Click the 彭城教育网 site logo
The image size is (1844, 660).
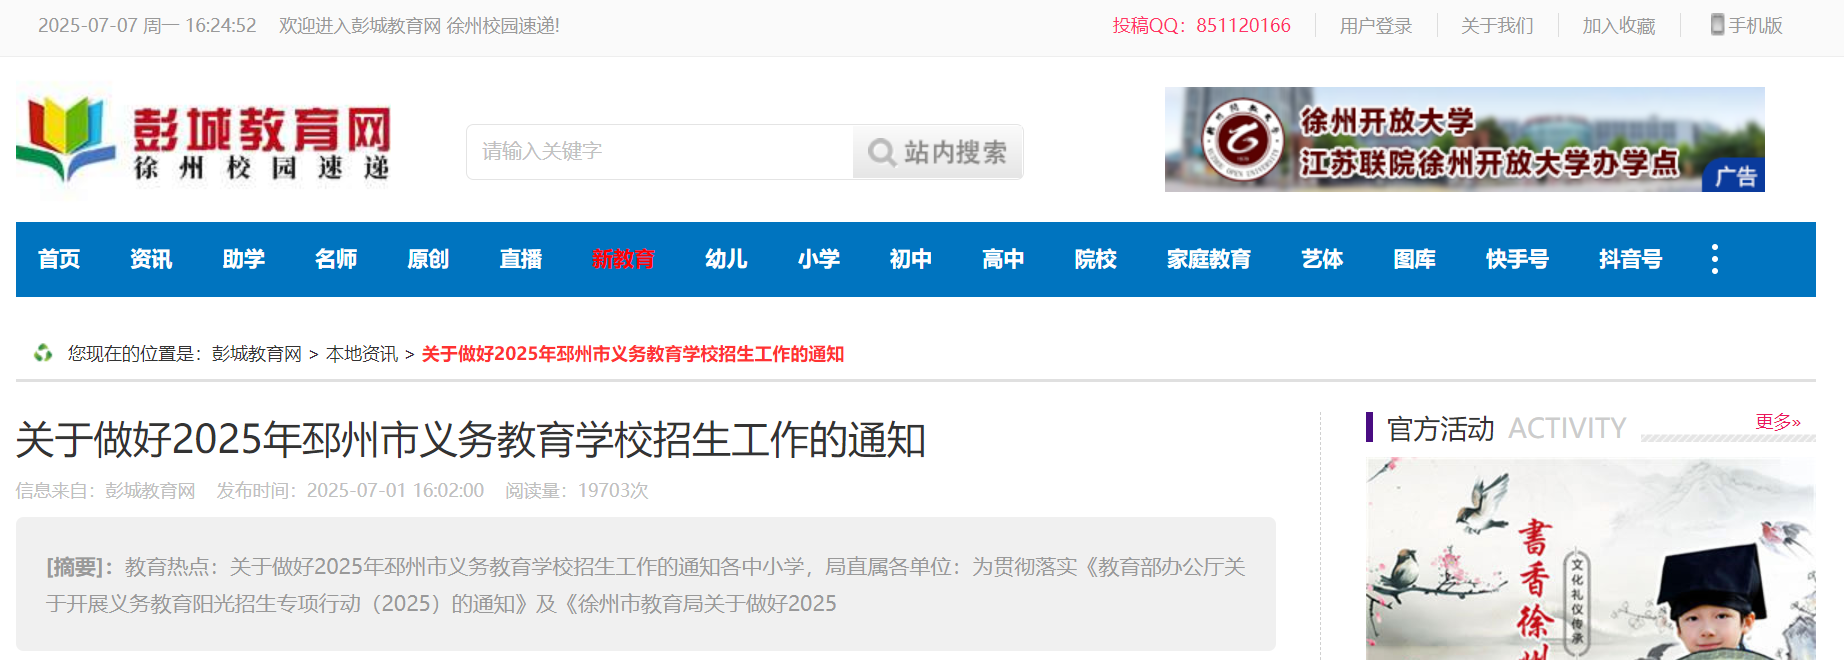(x=204, y=140)
